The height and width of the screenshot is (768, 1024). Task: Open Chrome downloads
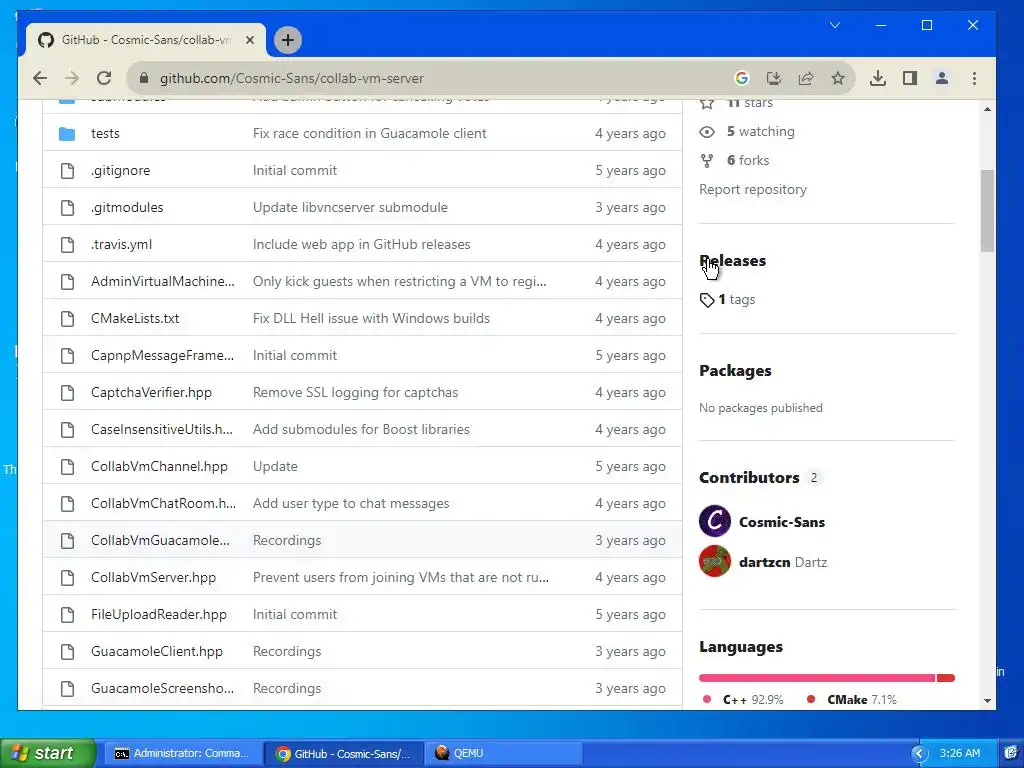(878, 78)
